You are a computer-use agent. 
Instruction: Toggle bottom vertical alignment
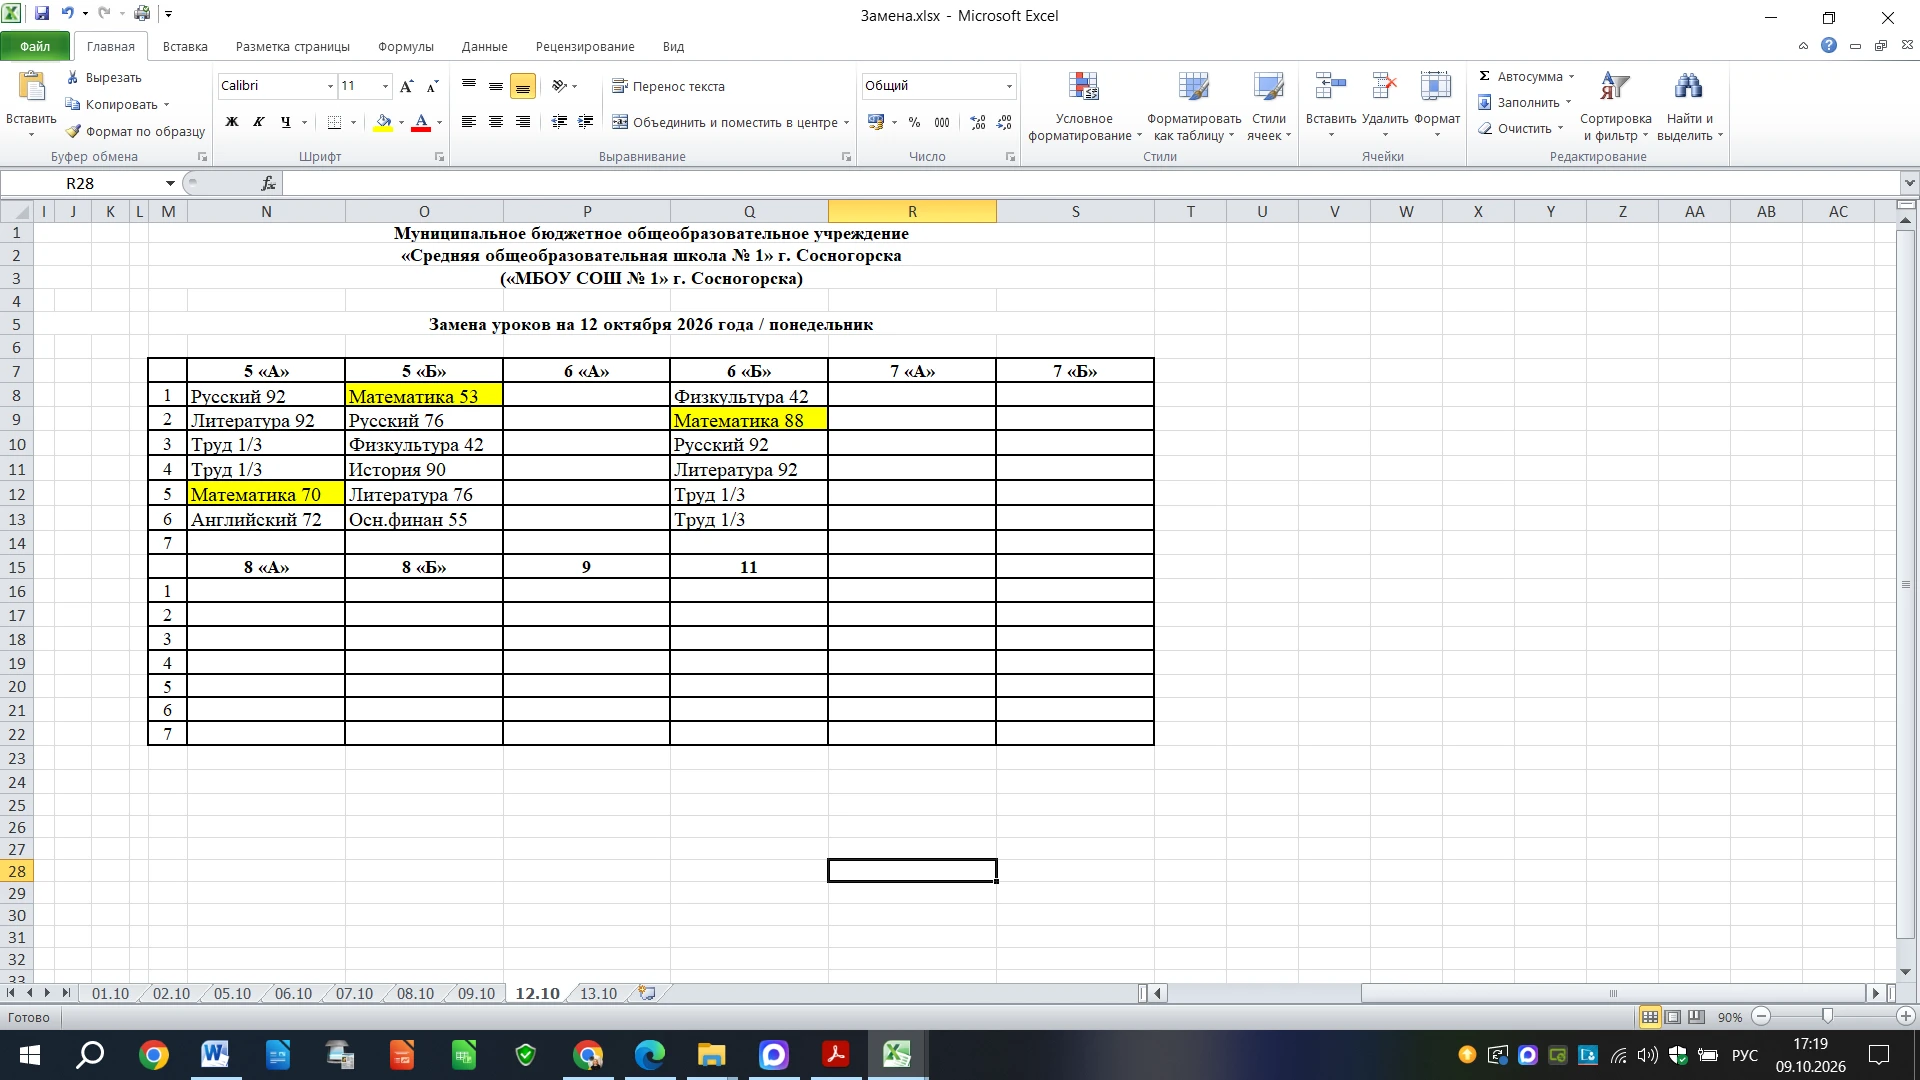(x=523, y=86)
